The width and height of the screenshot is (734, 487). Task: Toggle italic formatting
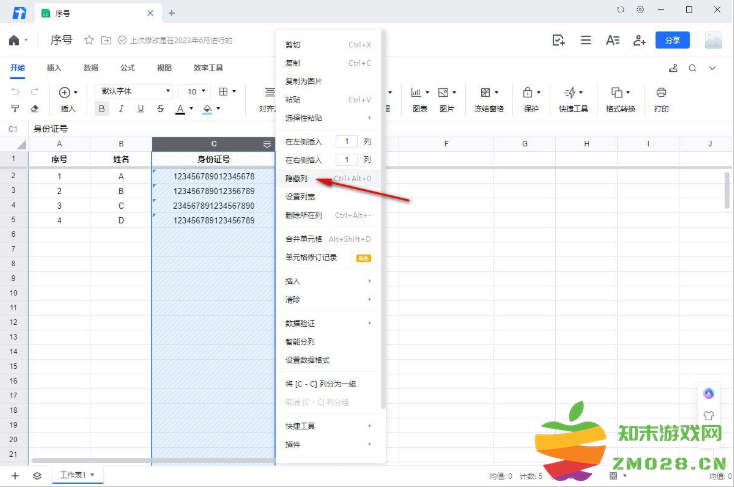(x=121, y=108)
